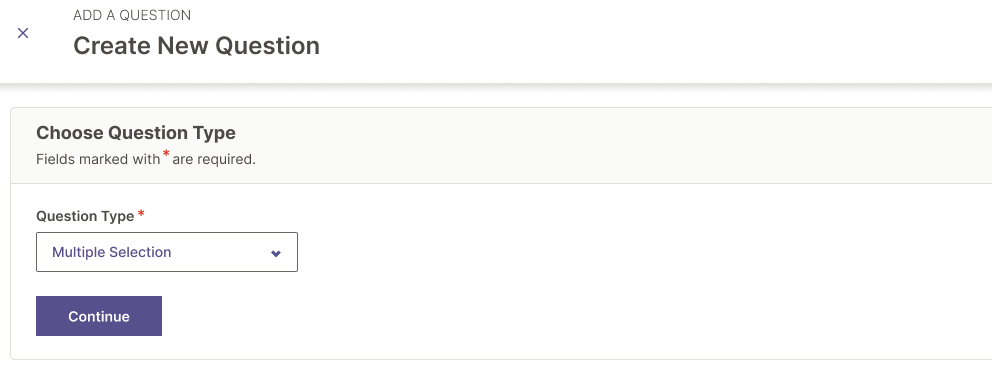Open the Question Type dropdown
Viewport: 992px width, 379px height.
tap(166, 252)
